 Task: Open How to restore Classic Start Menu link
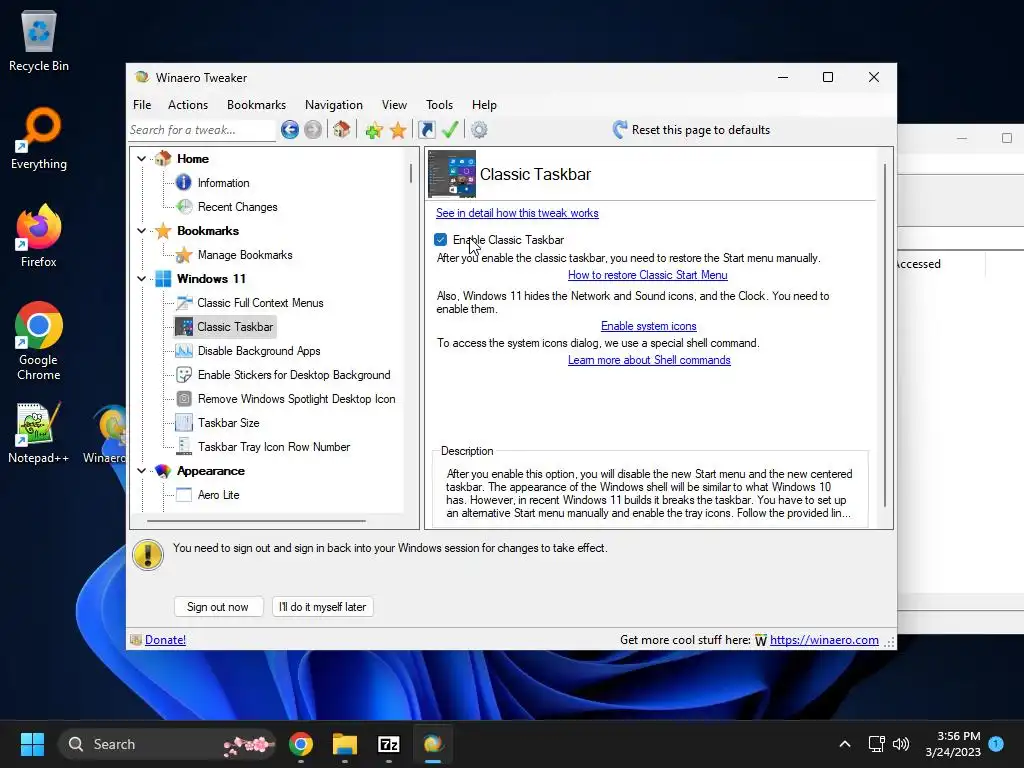click(x=648, y=275)
